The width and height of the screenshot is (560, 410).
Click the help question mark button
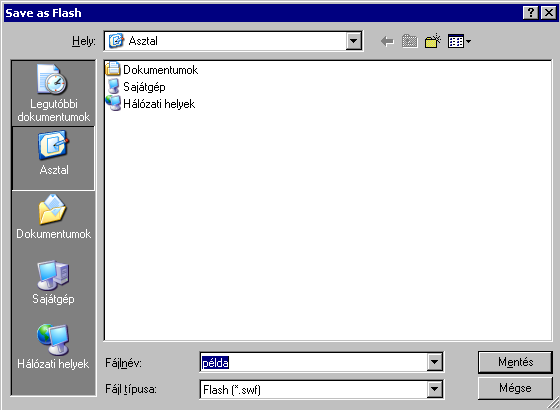[531, 13]
